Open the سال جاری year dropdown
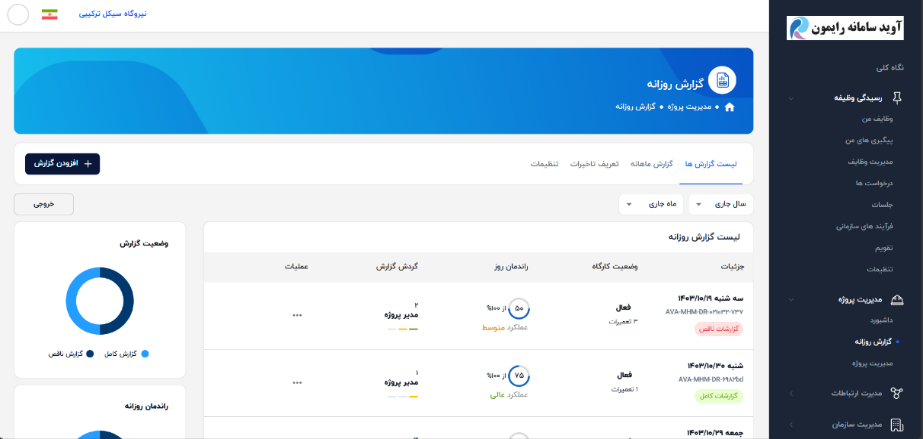The image size is (923, 439). point(721,204)
